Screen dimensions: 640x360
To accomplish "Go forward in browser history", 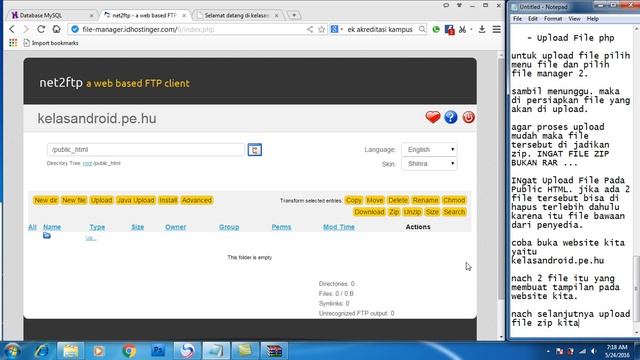I will (x=26, y=29).
